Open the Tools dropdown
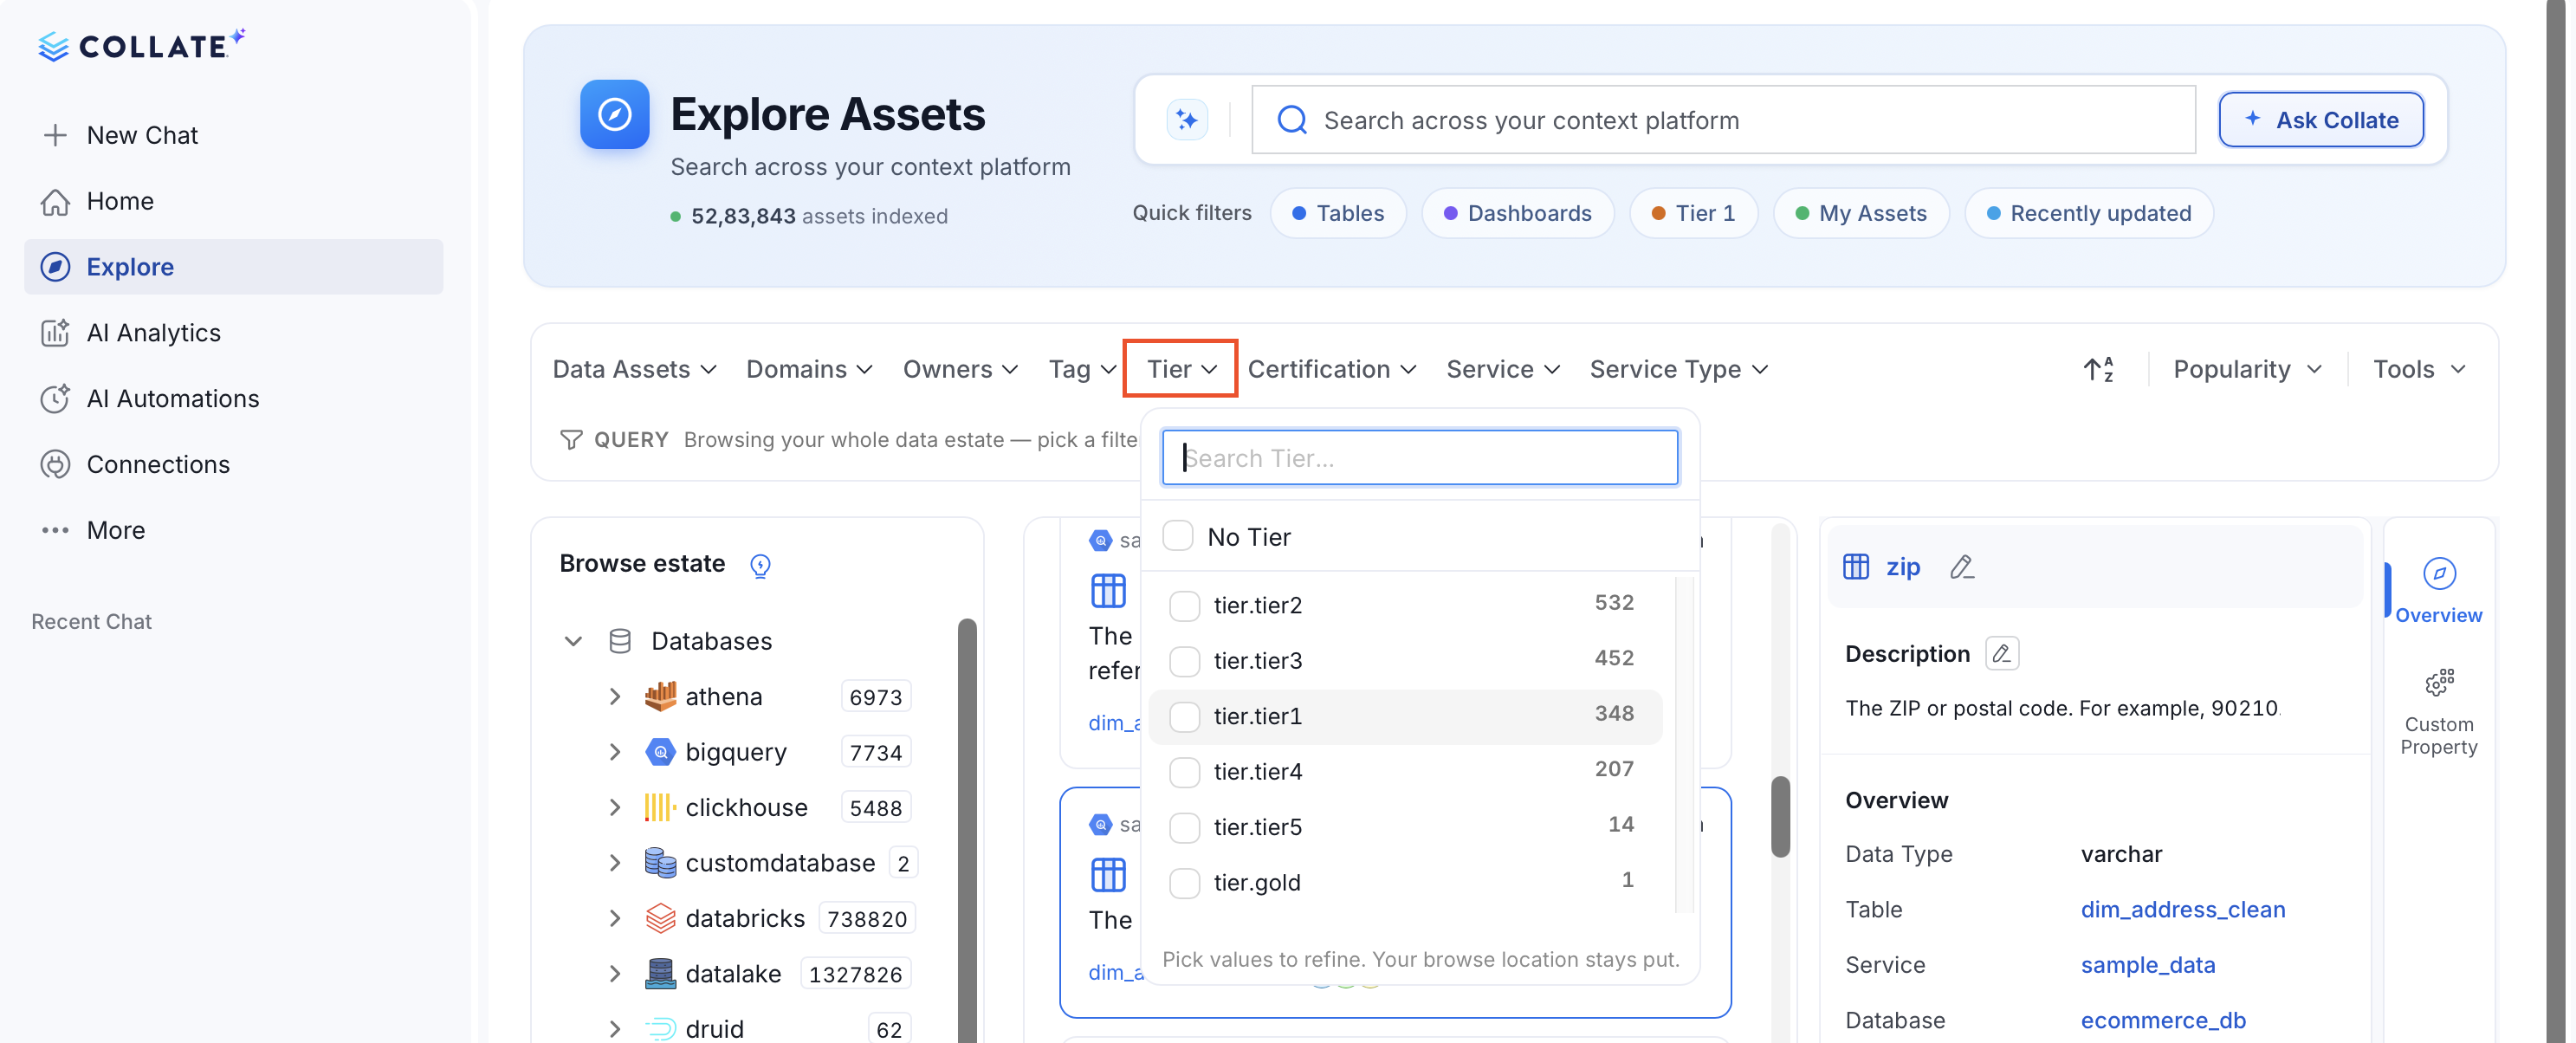The height and width of the screenshot is (1043, 2576). tap(2419, 369)
